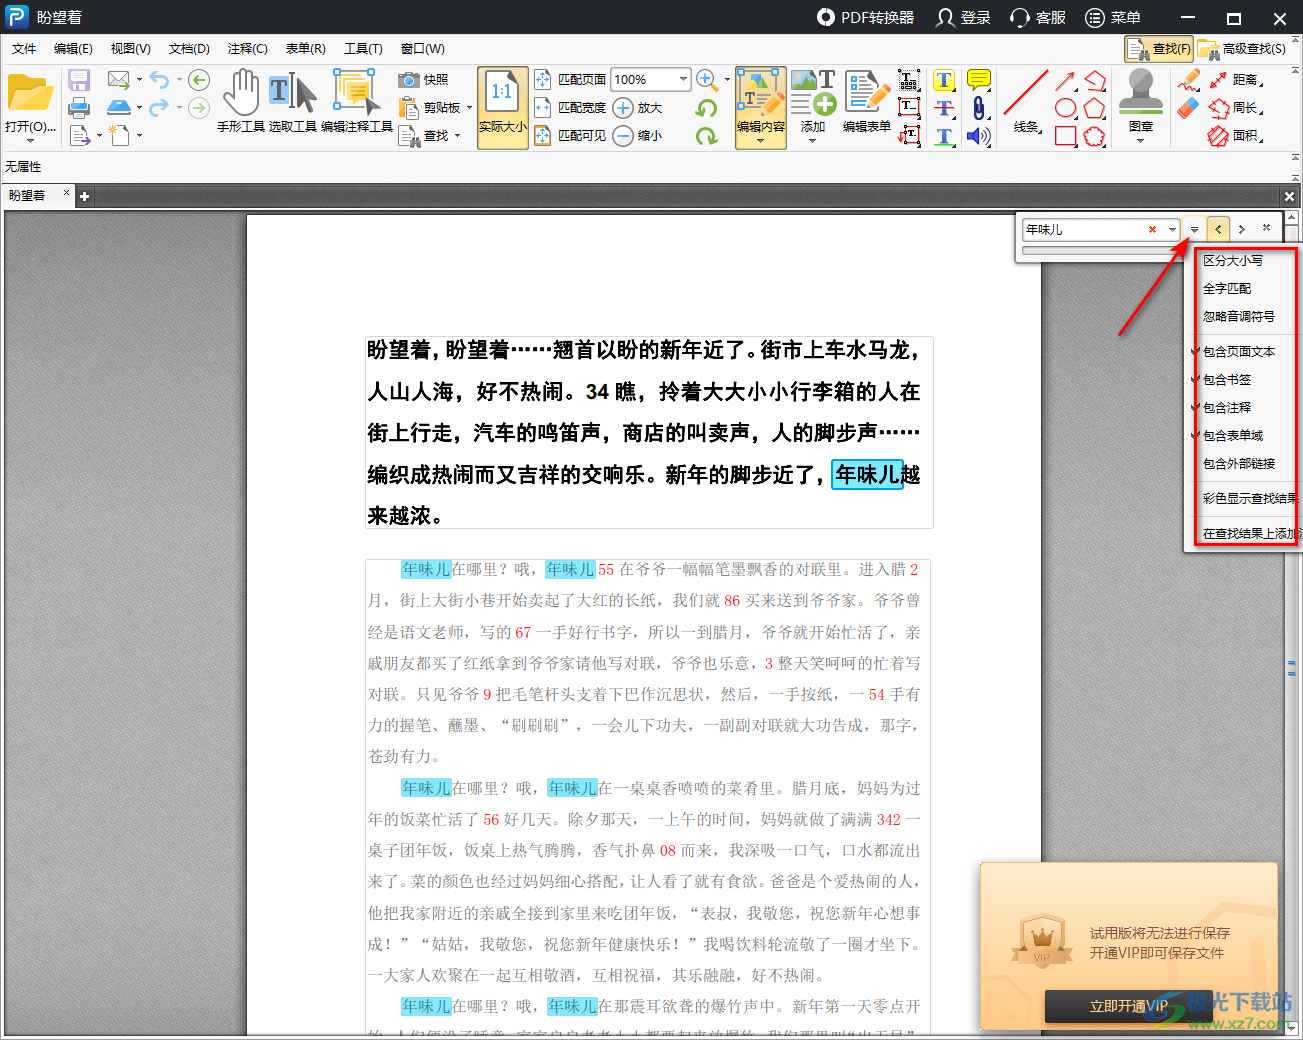Screen dimensions: 1303x1040
Task: Select the Eraser tool icon
Action: click(1188, 108)
